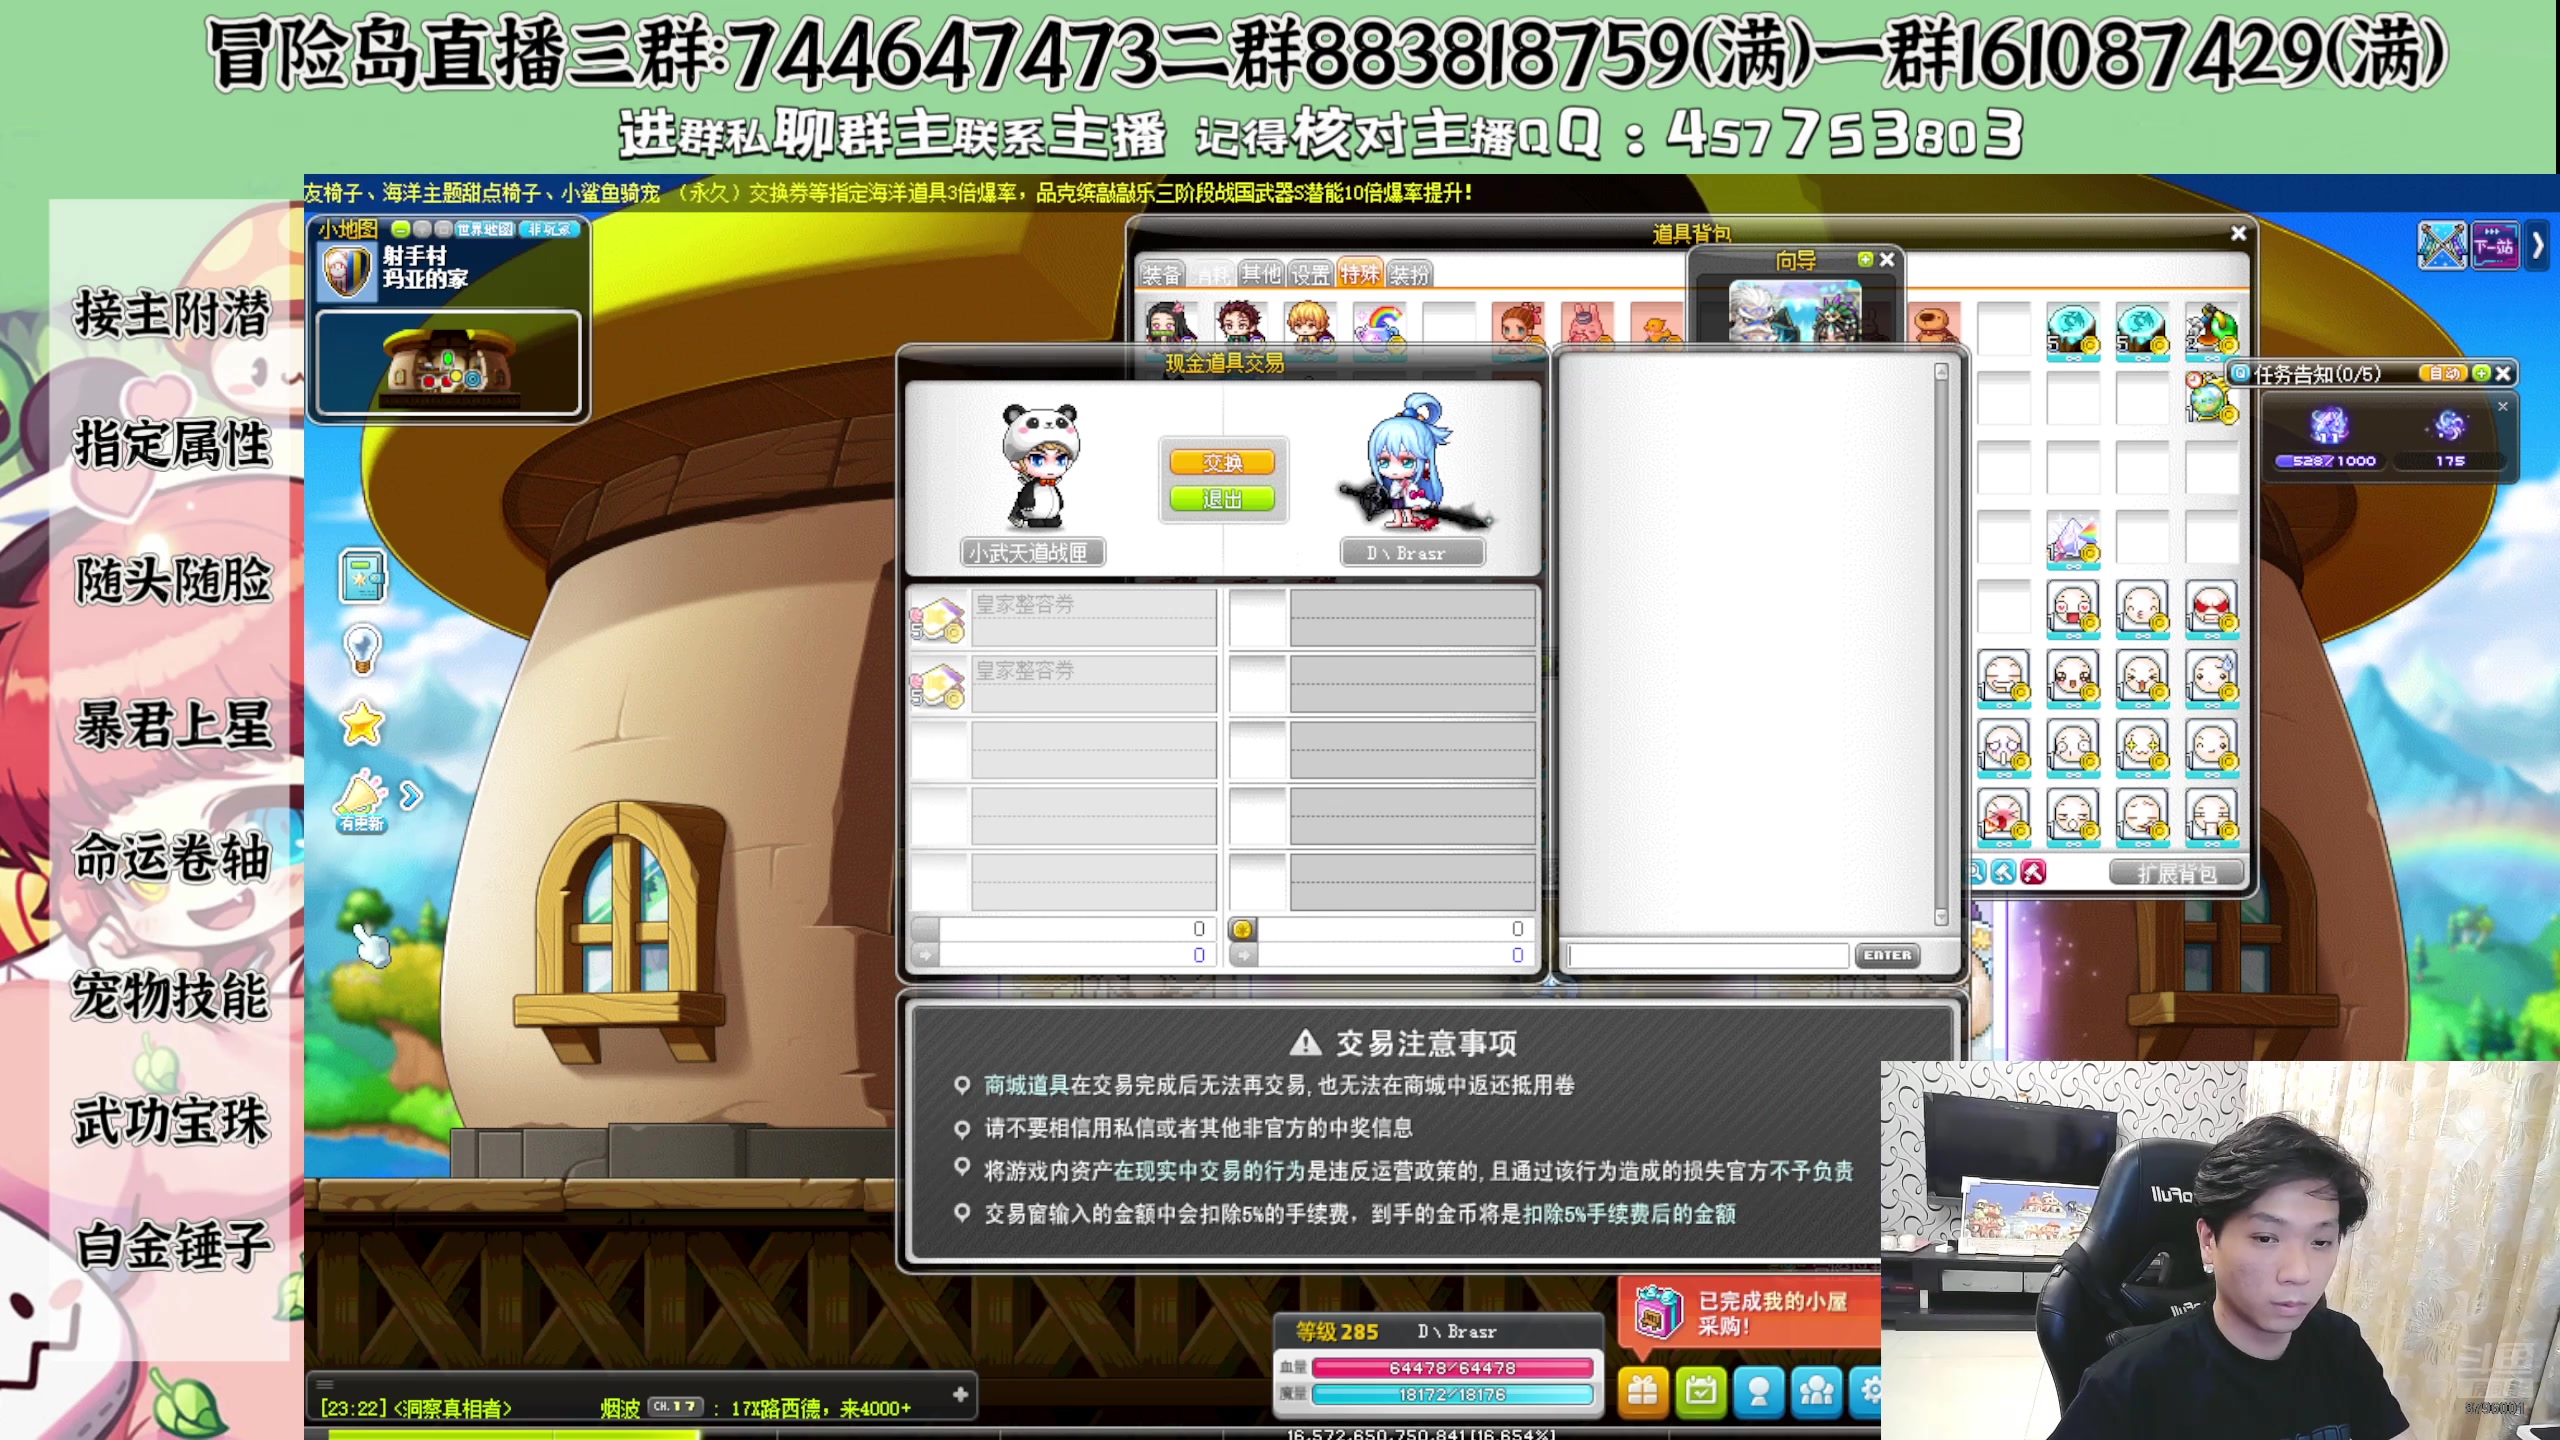The width and height of the screenshot is (2560, 1440).
Task: Open the green calendar event icon
Action: pyautogui.click(x=1700, y=1391)
